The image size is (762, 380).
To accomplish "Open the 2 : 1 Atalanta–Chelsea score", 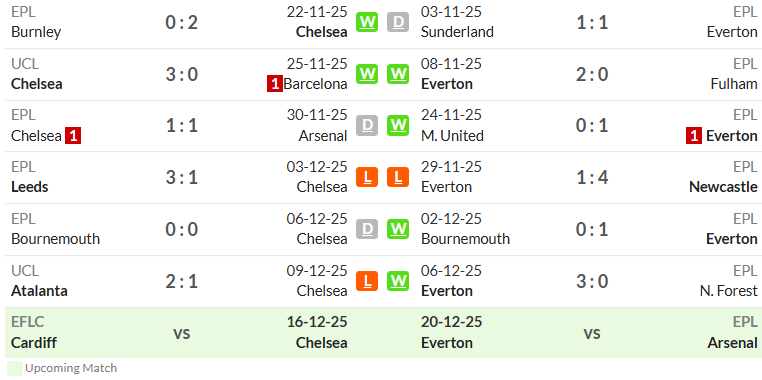I will click(181, 281).
